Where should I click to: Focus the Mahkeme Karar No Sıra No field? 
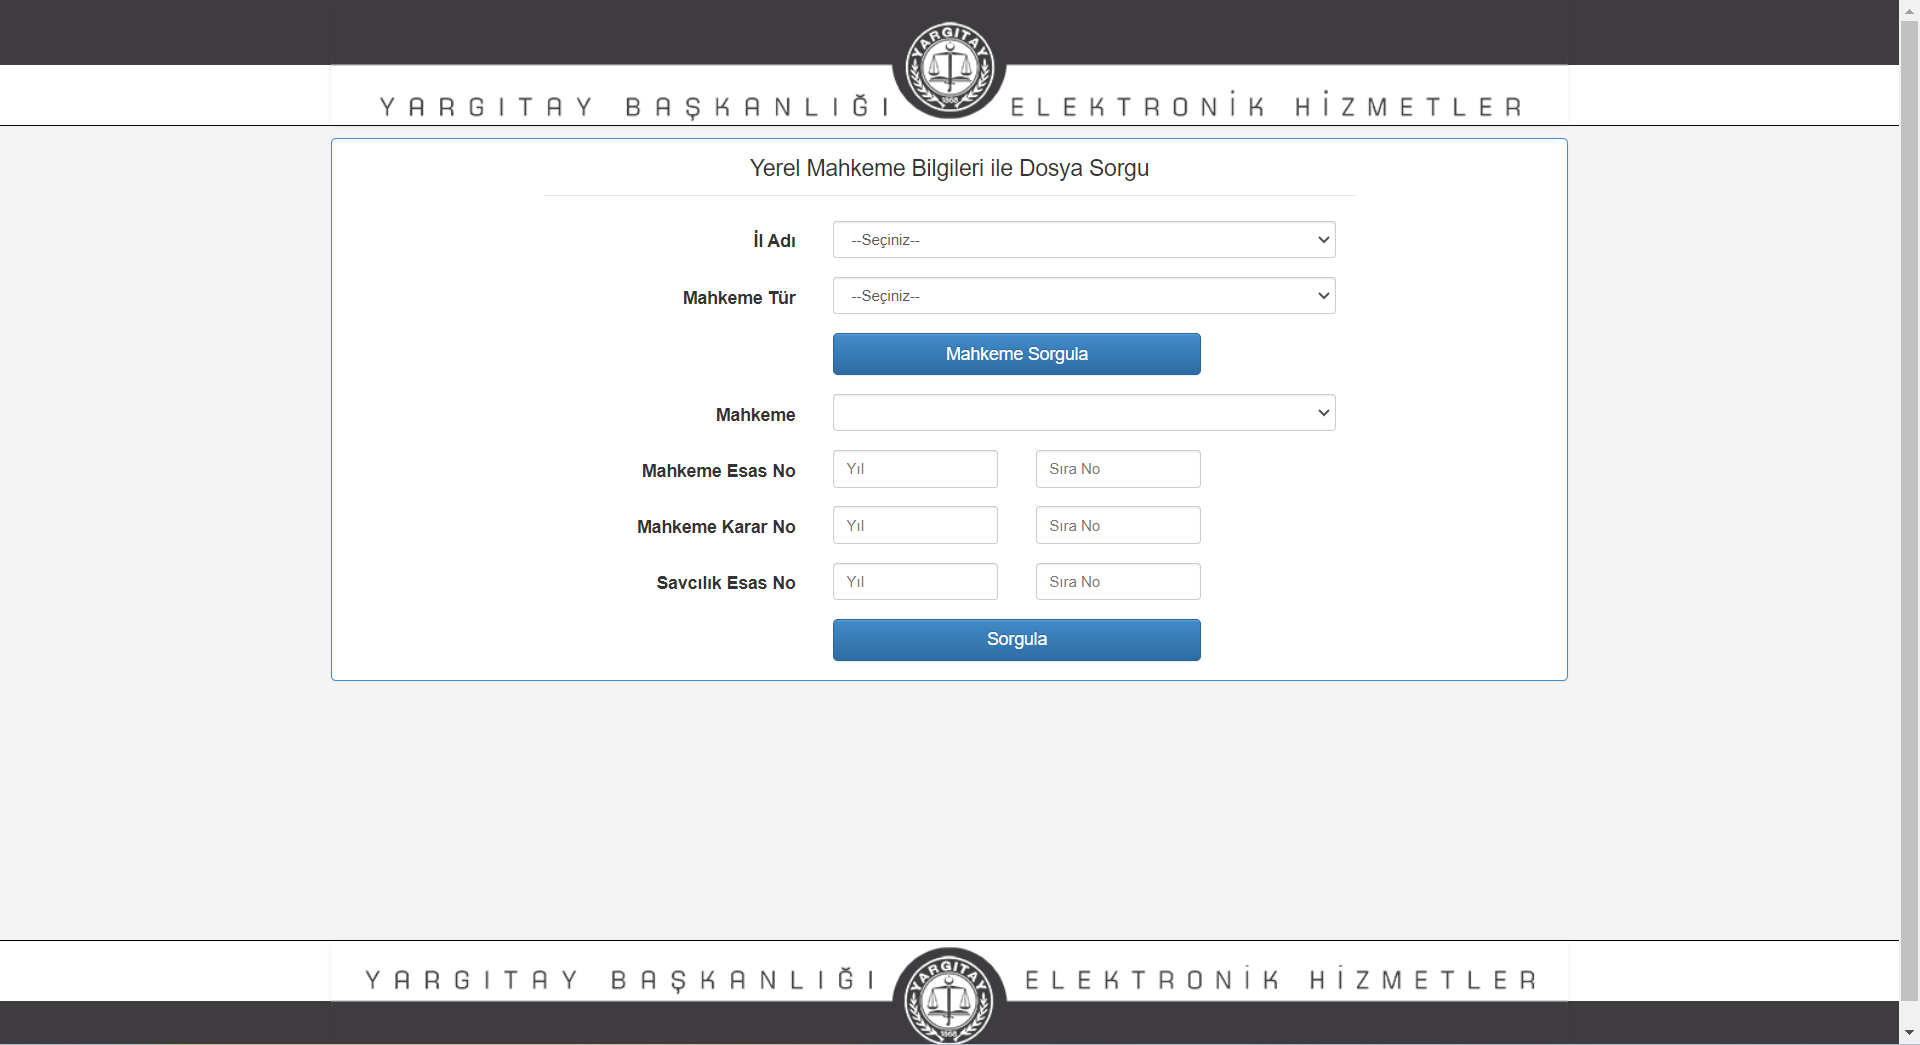1117,526
